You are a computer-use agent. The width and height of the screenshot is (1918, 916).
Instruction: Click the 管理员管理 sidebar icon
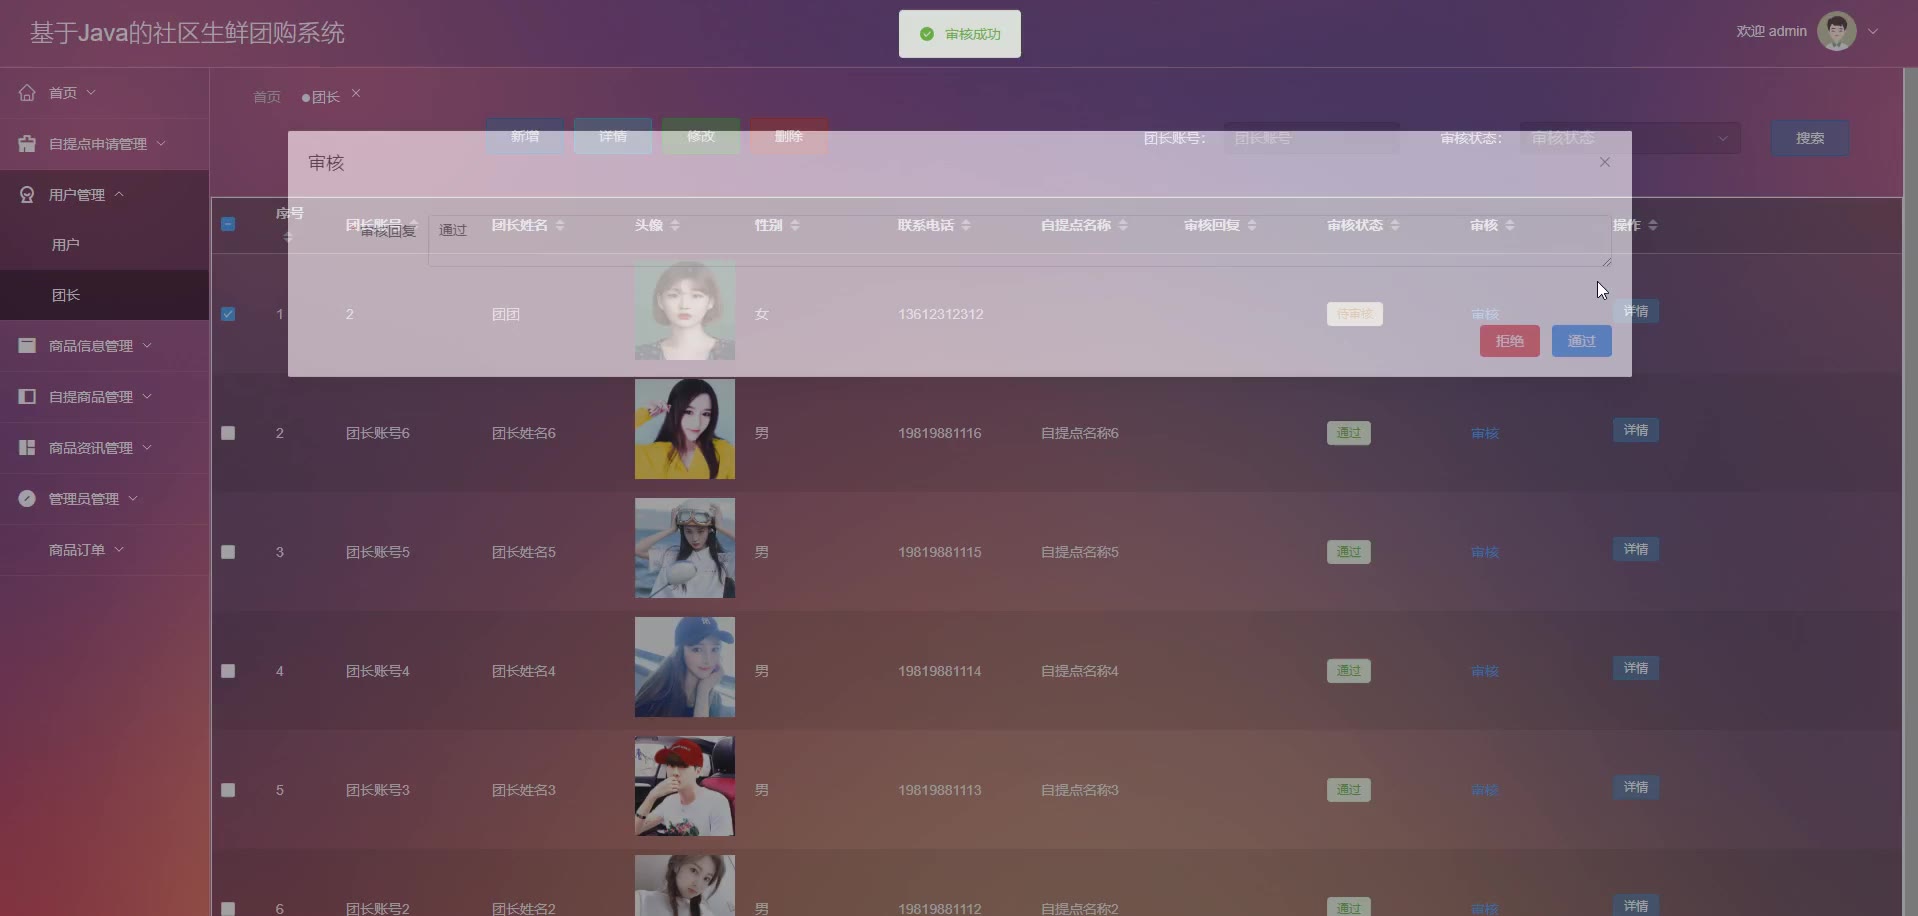tap(27, 498)
